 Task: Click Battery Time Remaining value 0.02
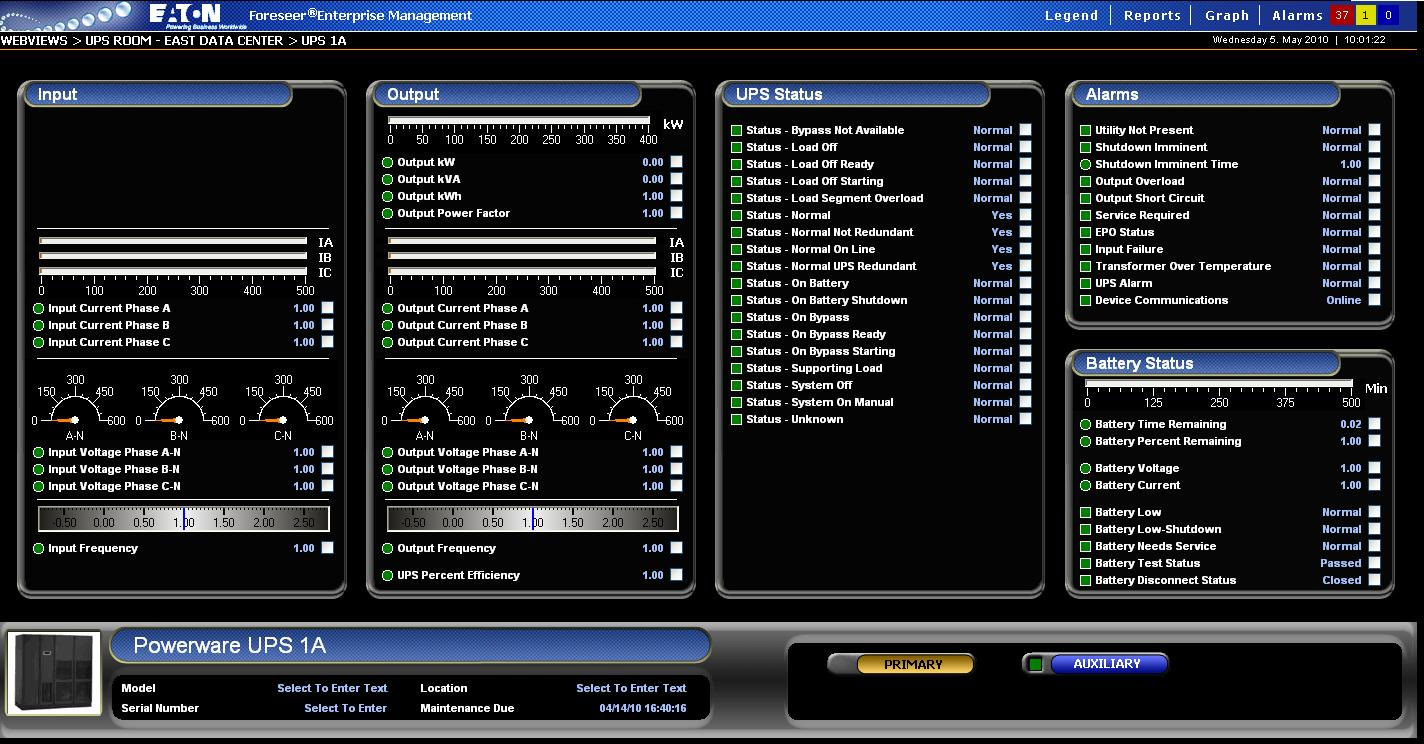tap(1351, 424)
